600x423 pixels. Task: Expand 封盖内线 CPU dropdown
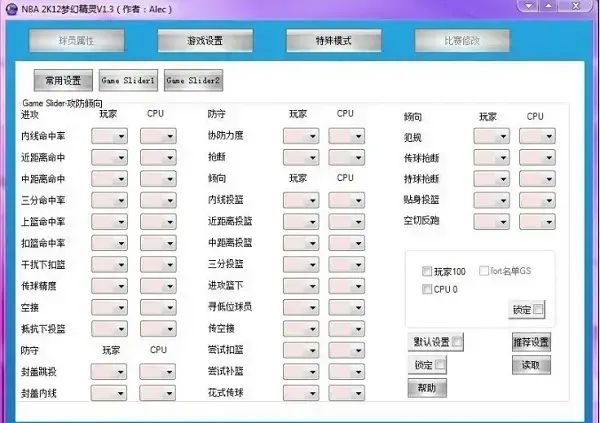coord(158,393)
